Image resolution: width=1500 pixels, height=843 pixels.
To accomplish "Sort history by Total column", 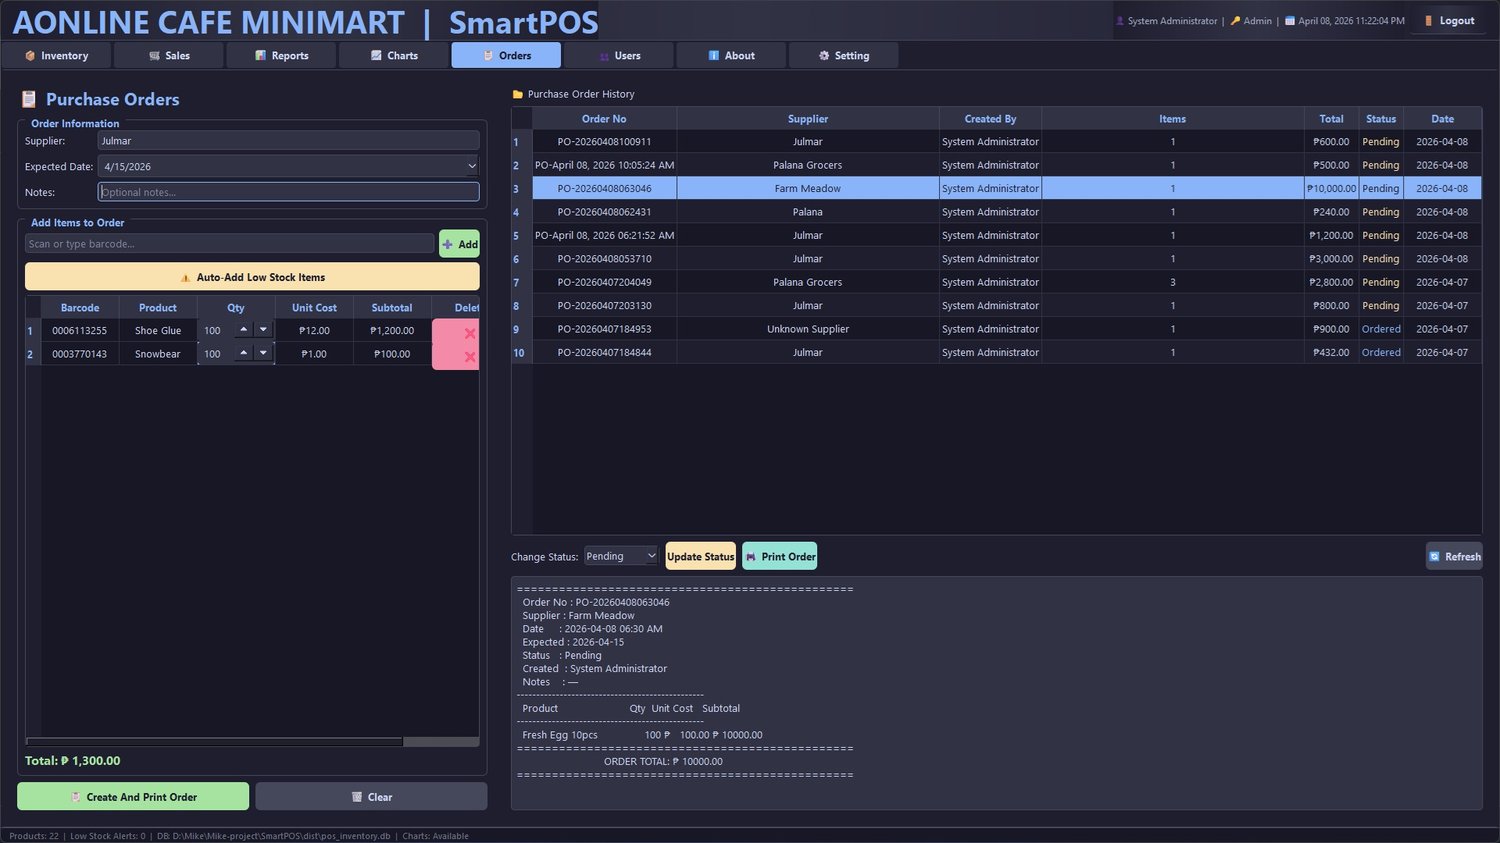I will [x=1331, y=119].
